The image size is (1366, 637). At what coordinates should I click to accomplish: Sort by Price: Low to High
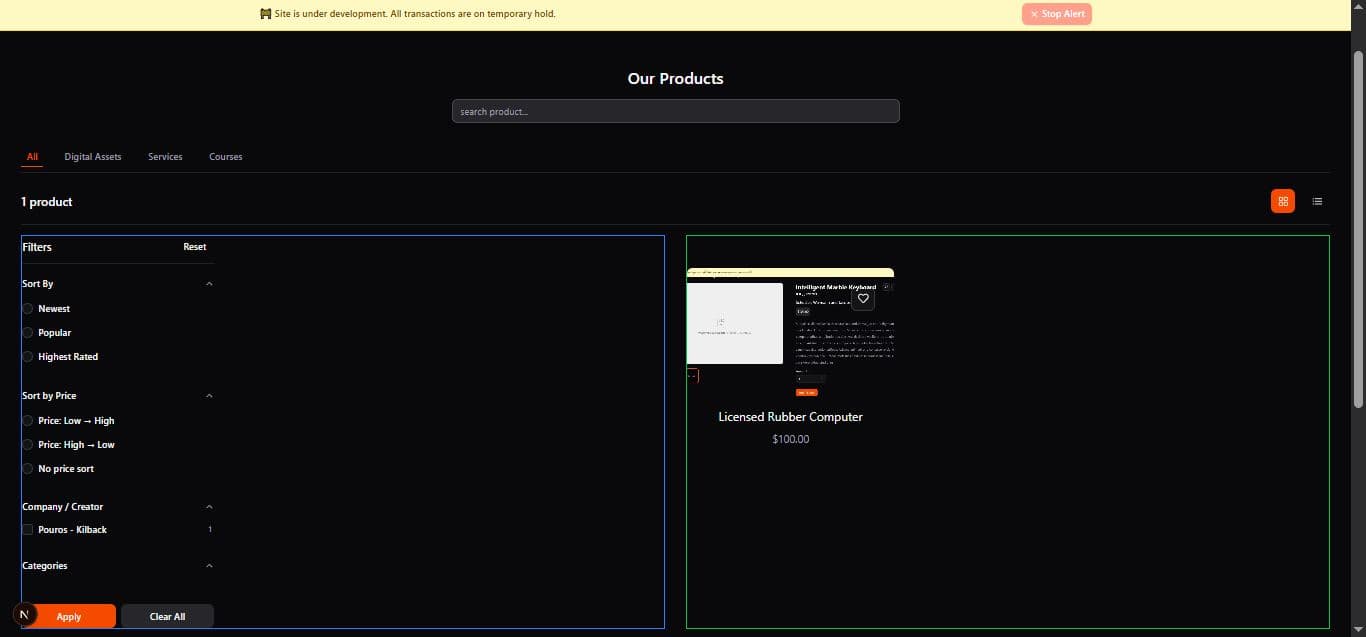tap(28, 421)
